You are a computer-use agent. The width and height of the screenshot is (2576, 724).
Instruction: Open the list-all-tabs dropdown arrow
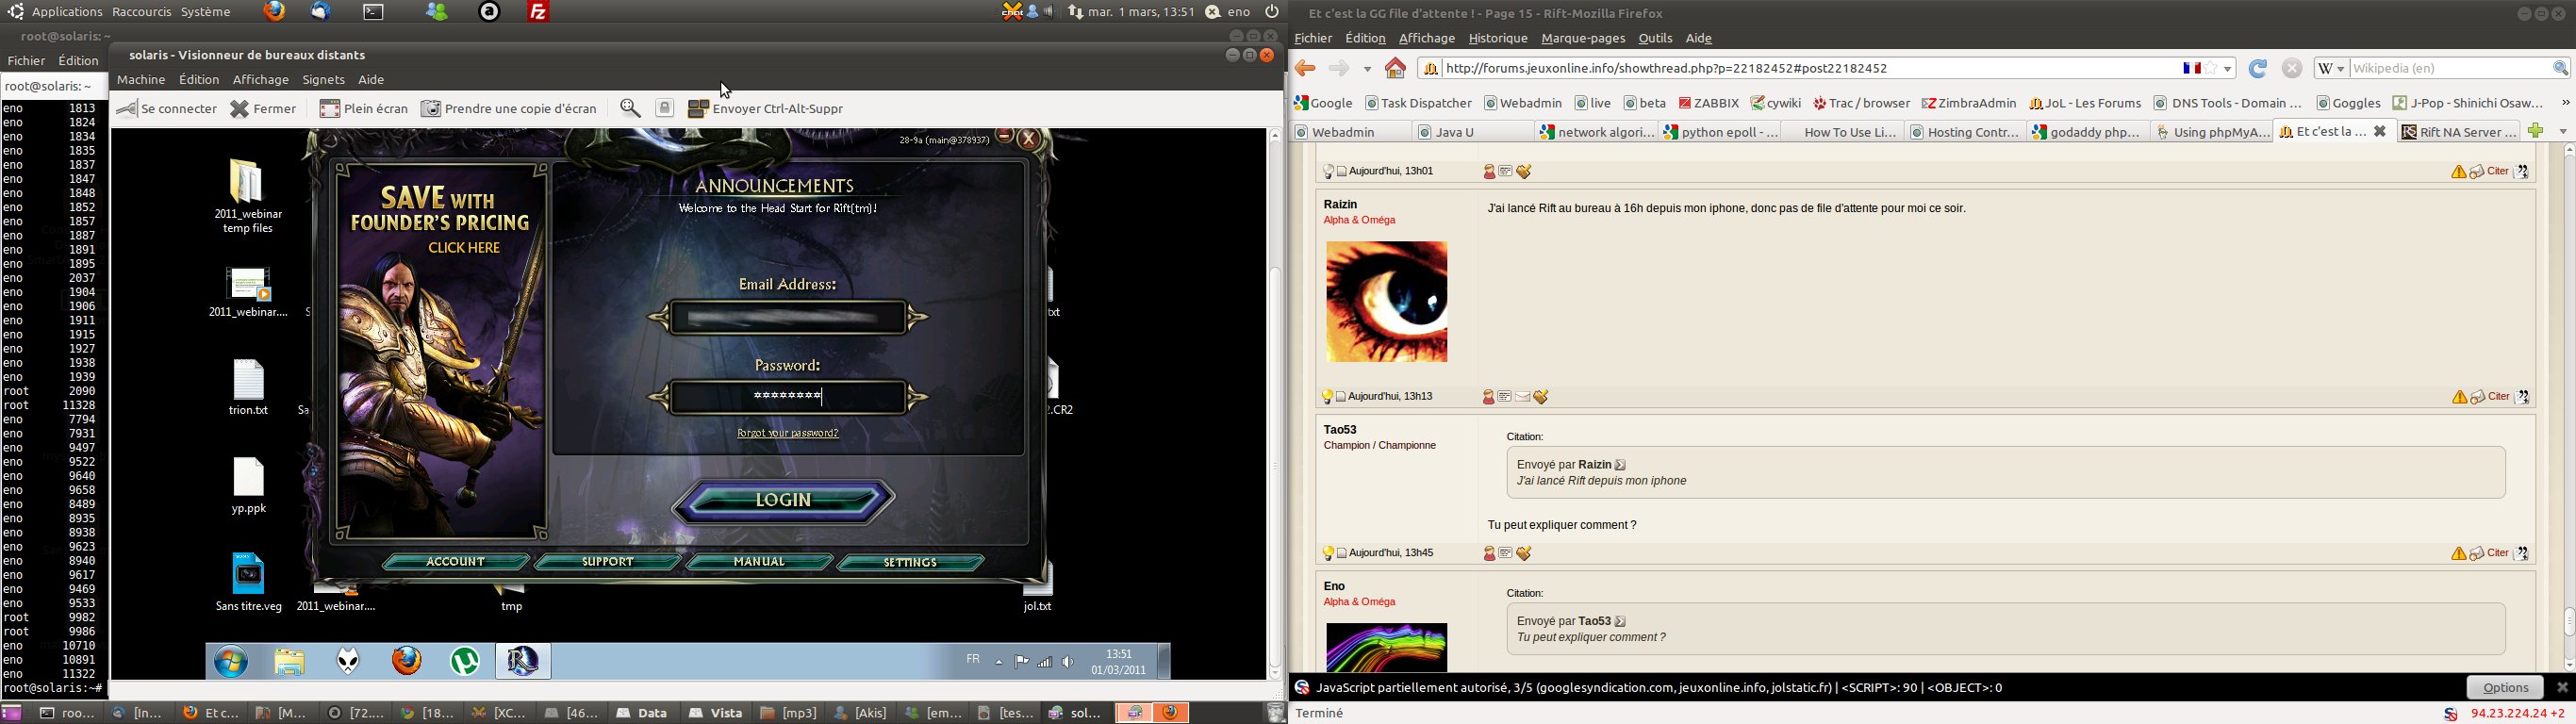pos(2563,132)
